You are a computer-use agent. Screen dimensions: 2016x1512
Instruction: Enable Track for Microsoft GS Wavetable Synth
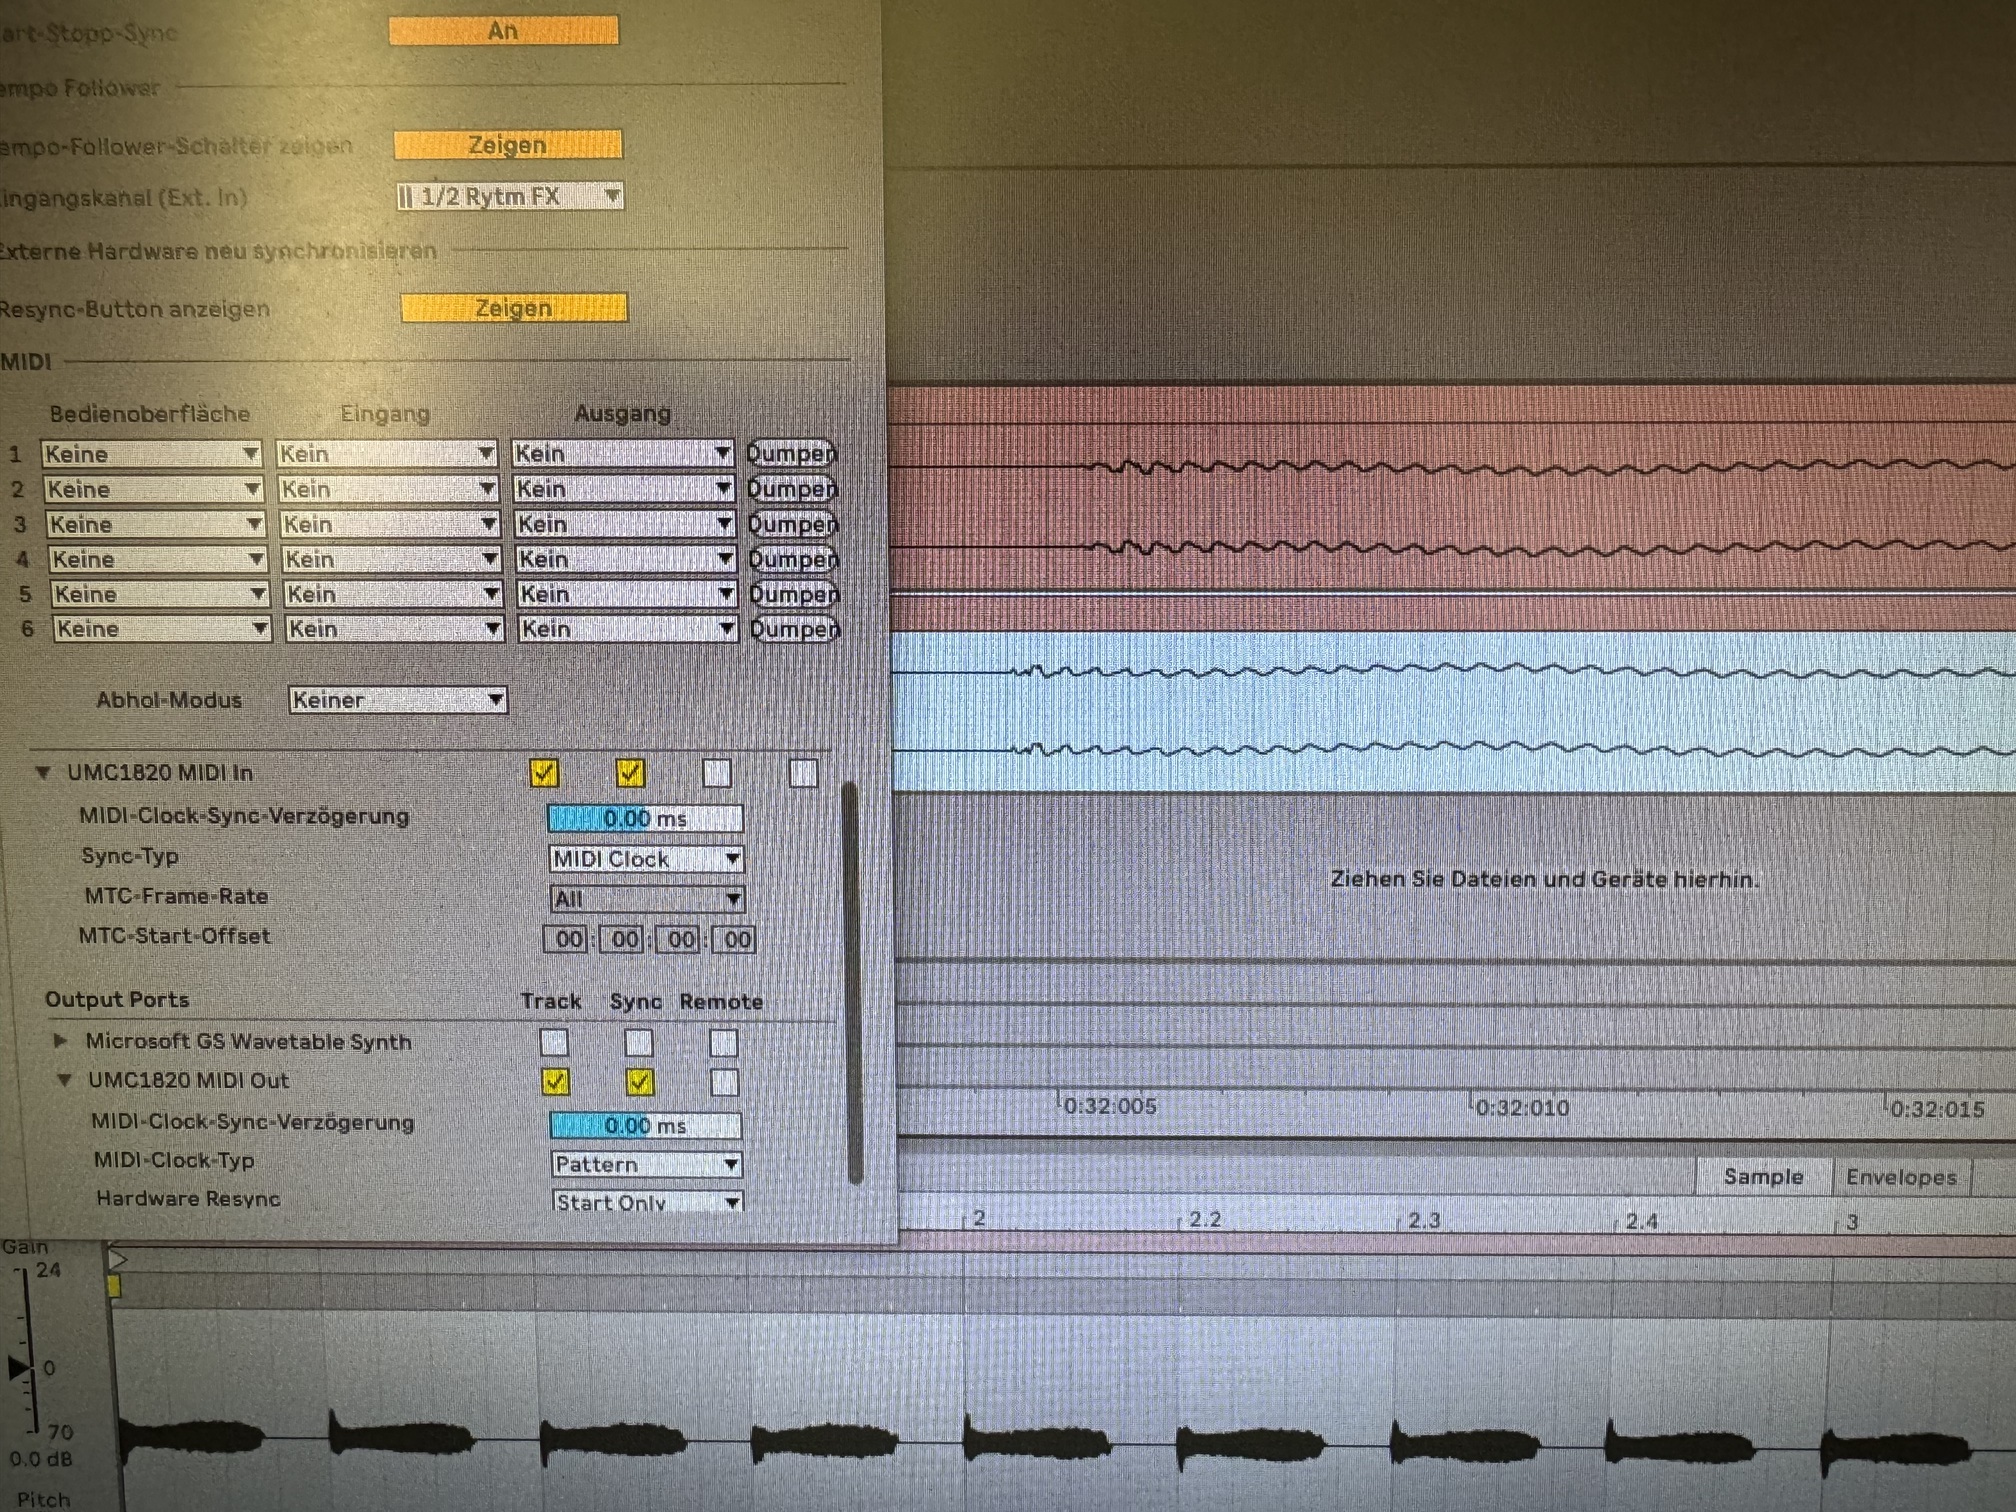coord(554,1043)
